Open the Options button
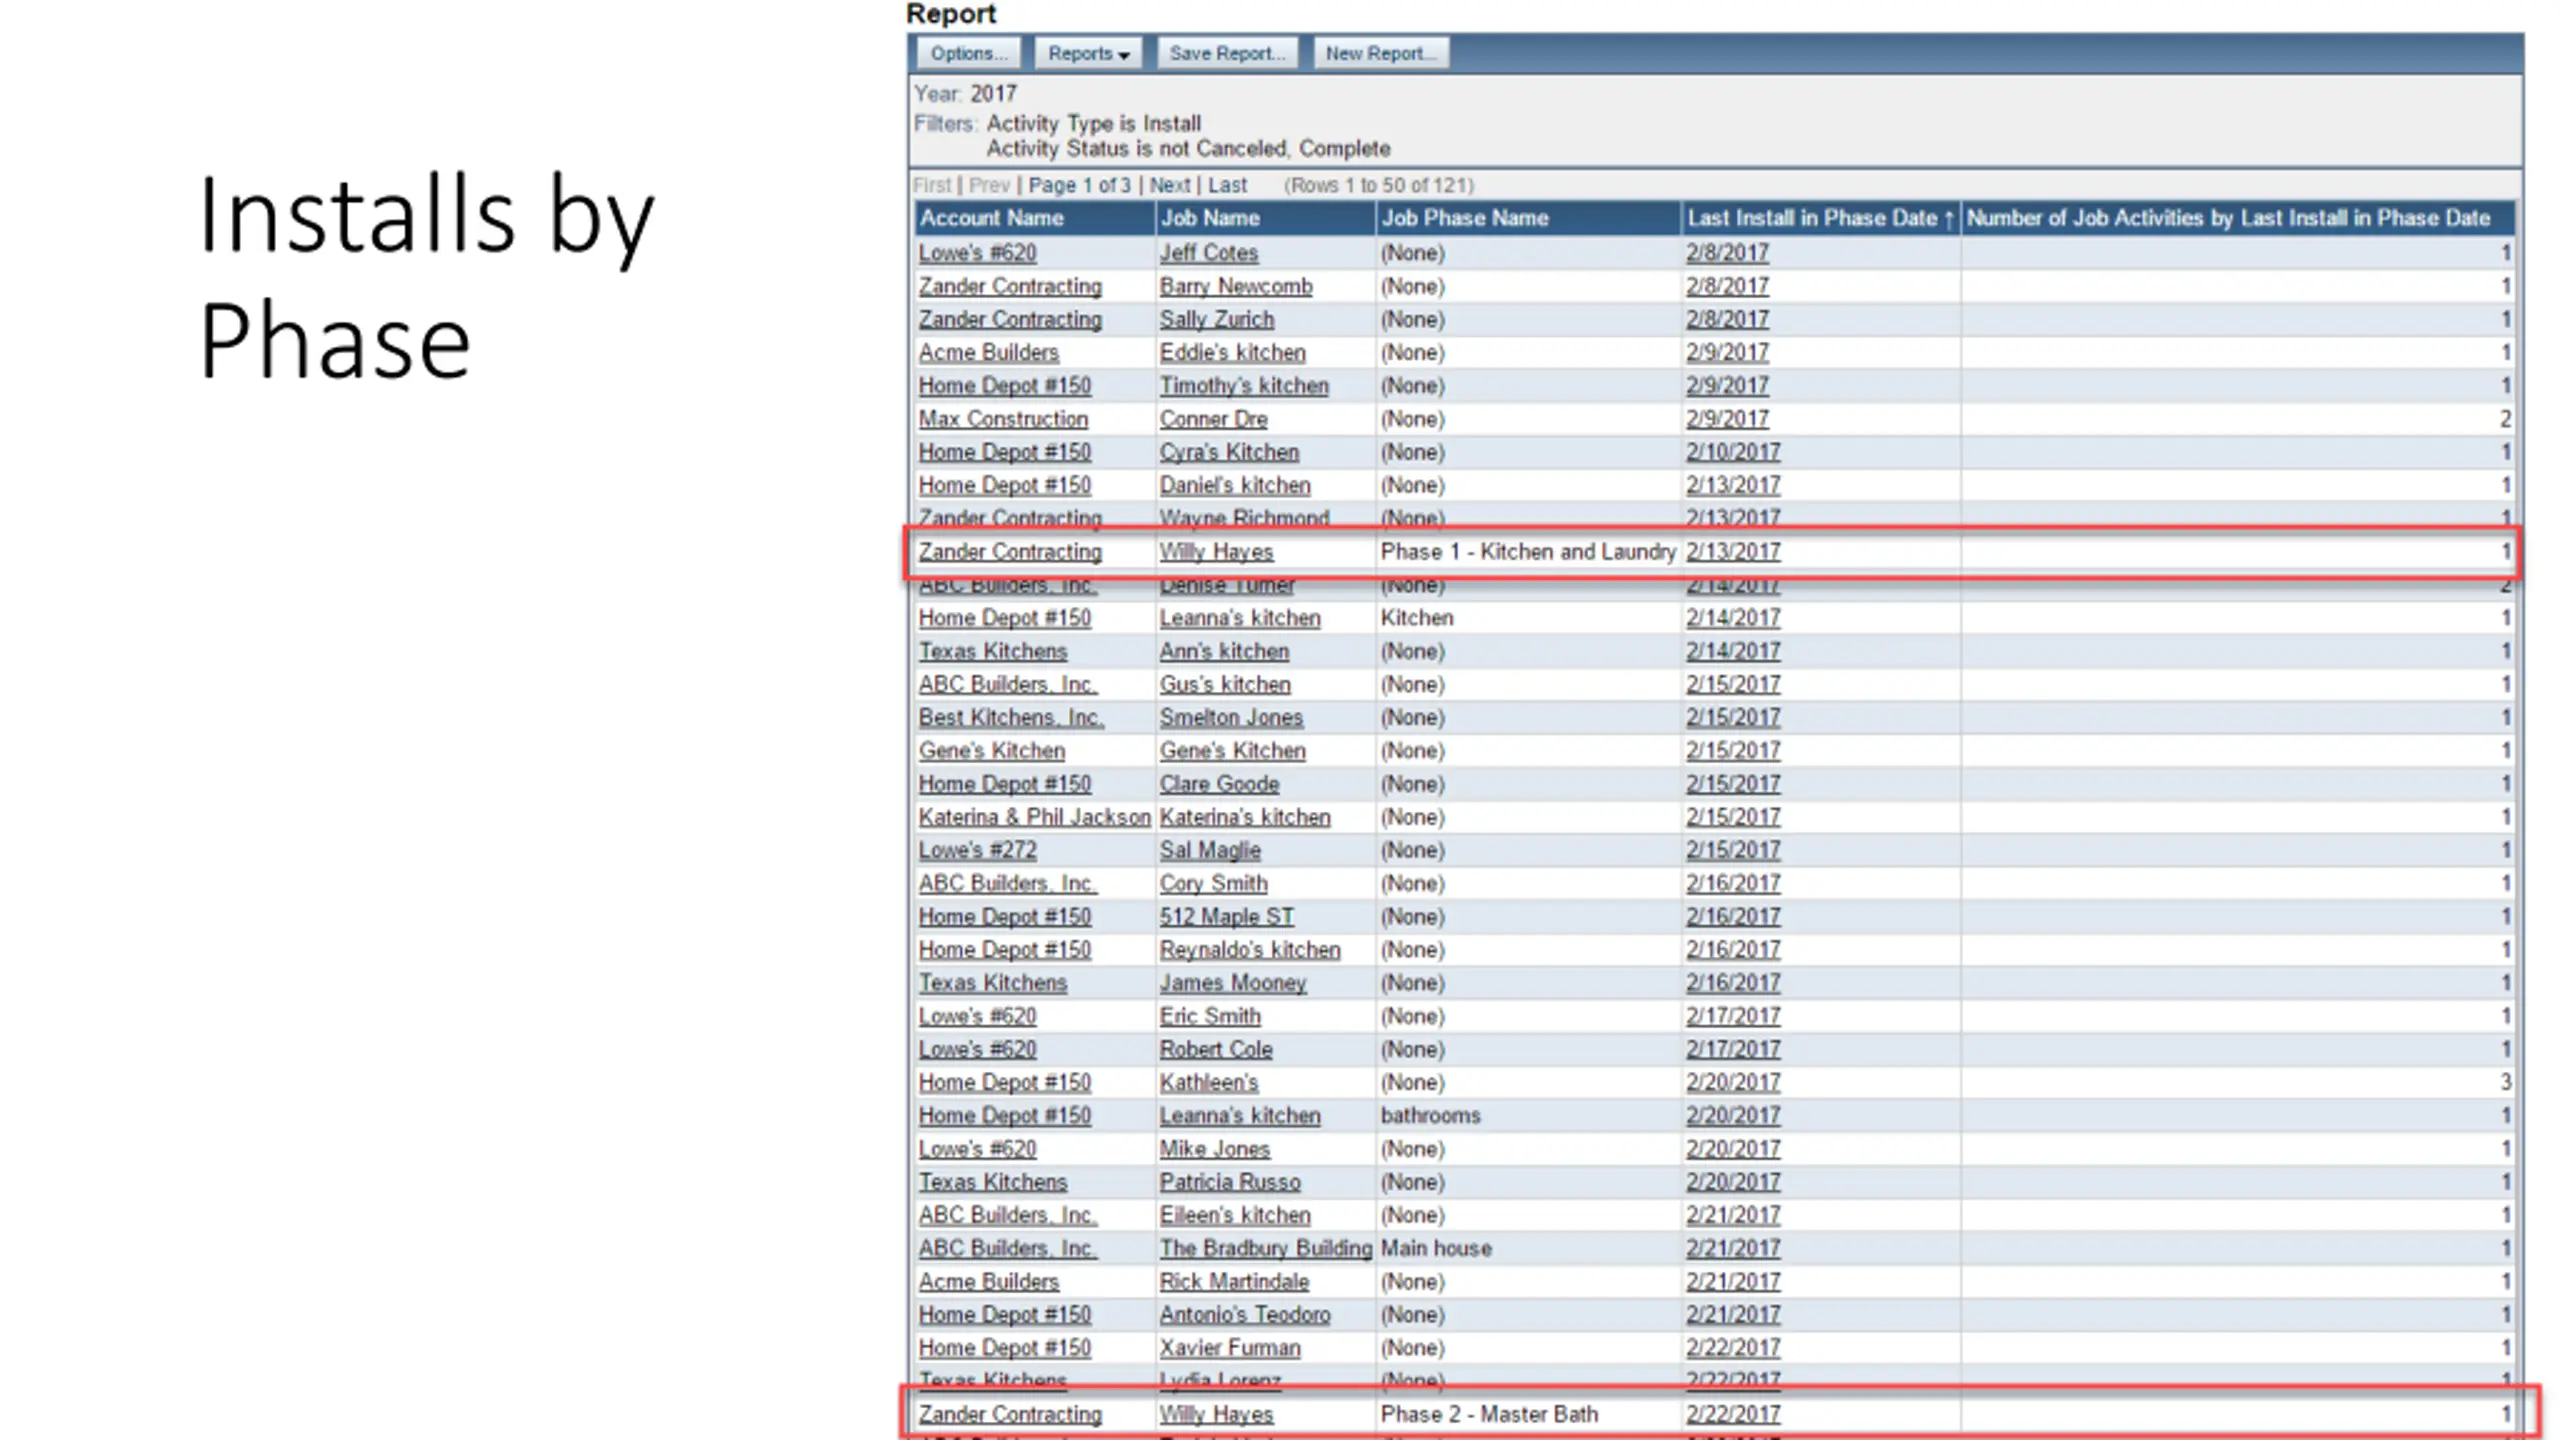 (967, 54)
